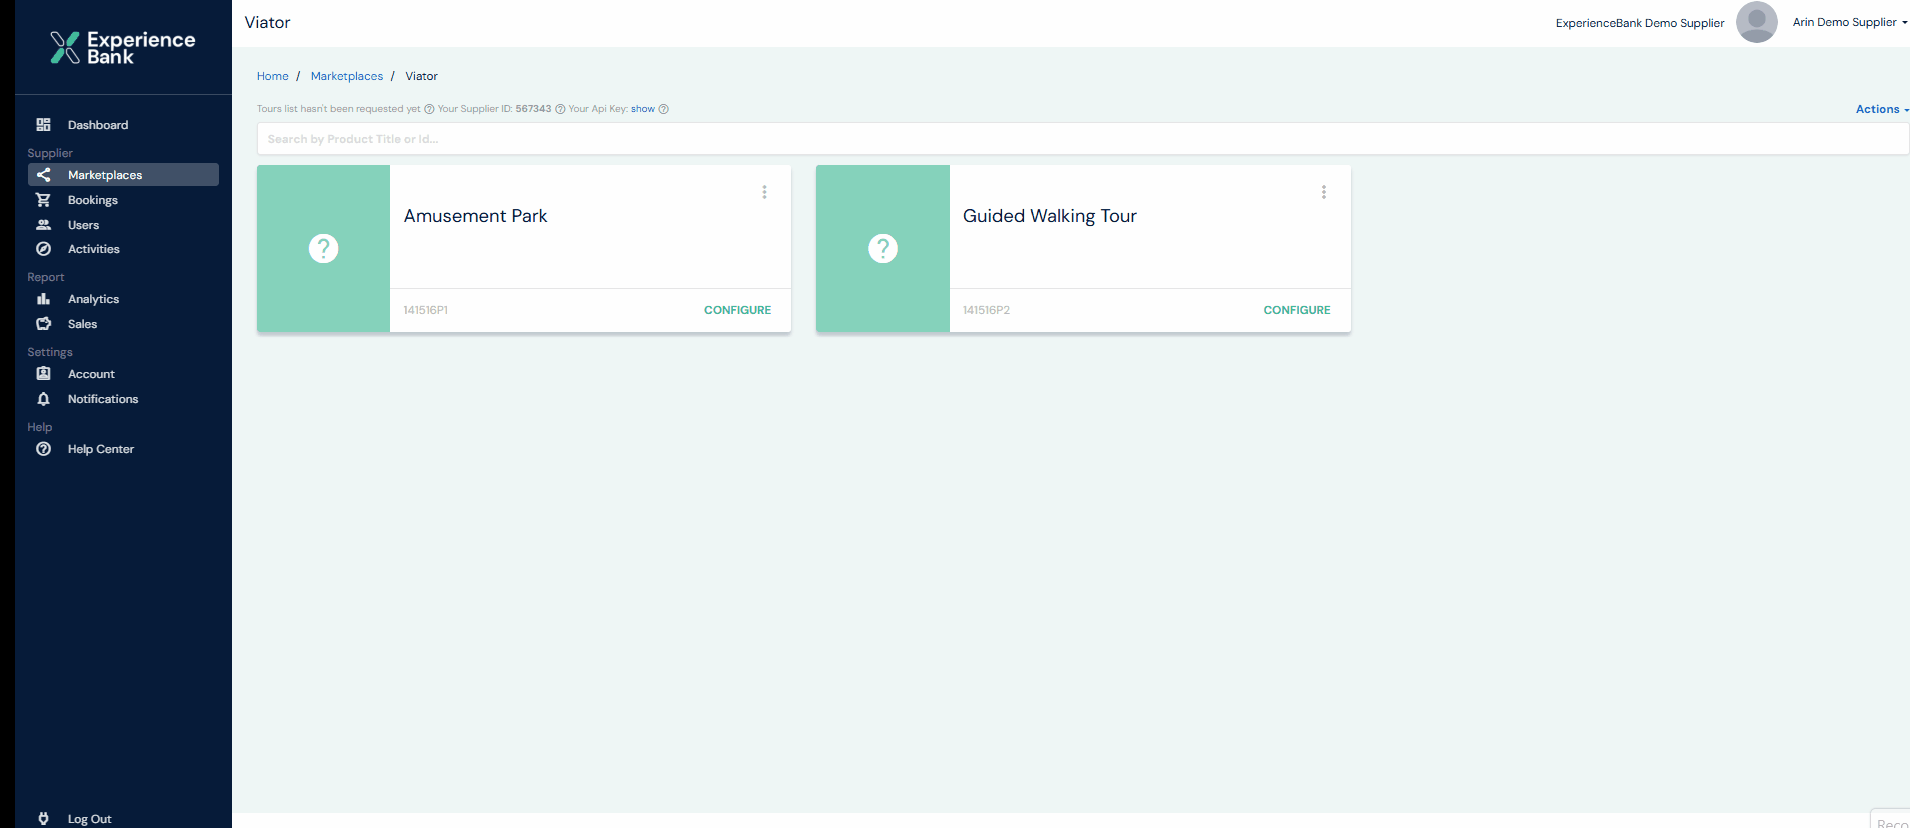Click the Users people icon

[x=43, y=225]
